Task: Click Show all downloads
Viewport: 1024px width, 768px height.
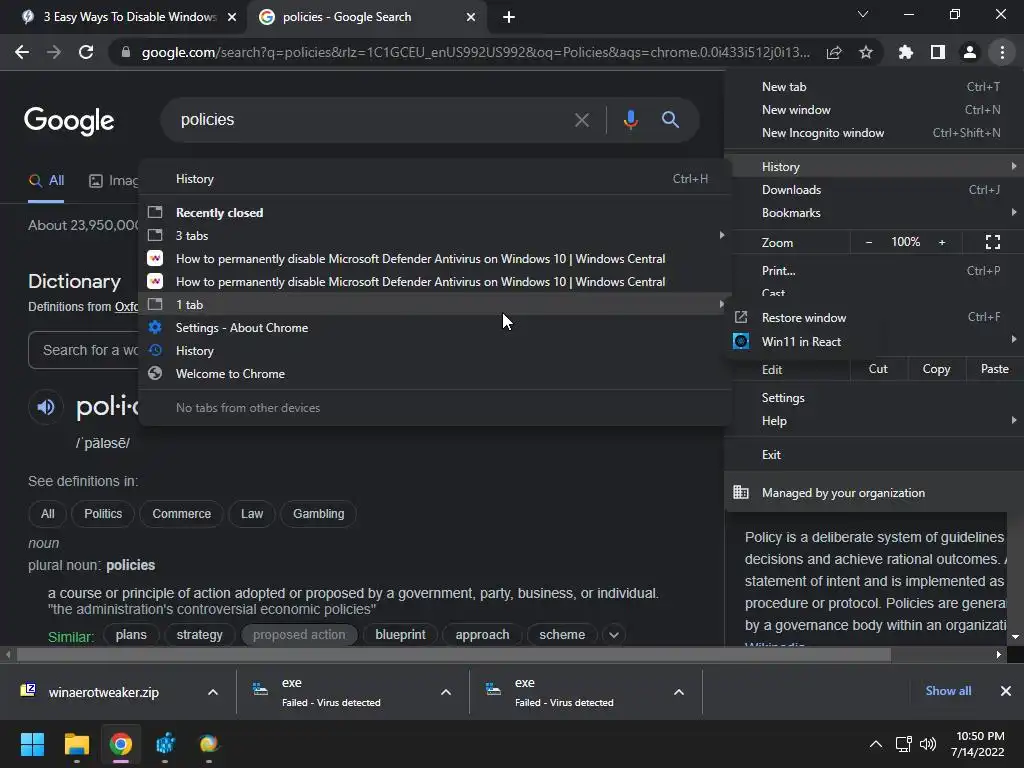Action: click(948, 691)
